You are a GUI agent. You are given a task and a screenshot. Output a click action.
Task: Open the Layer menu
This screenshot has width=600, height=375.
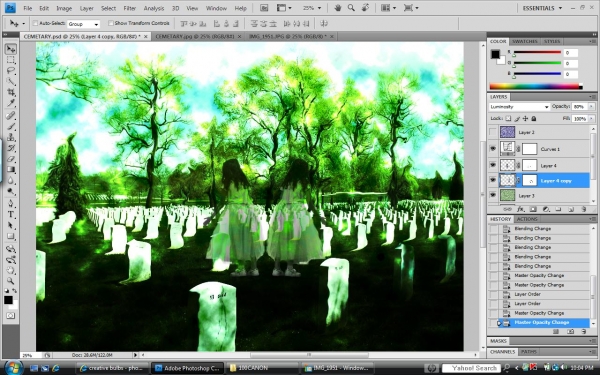(86, 8)
